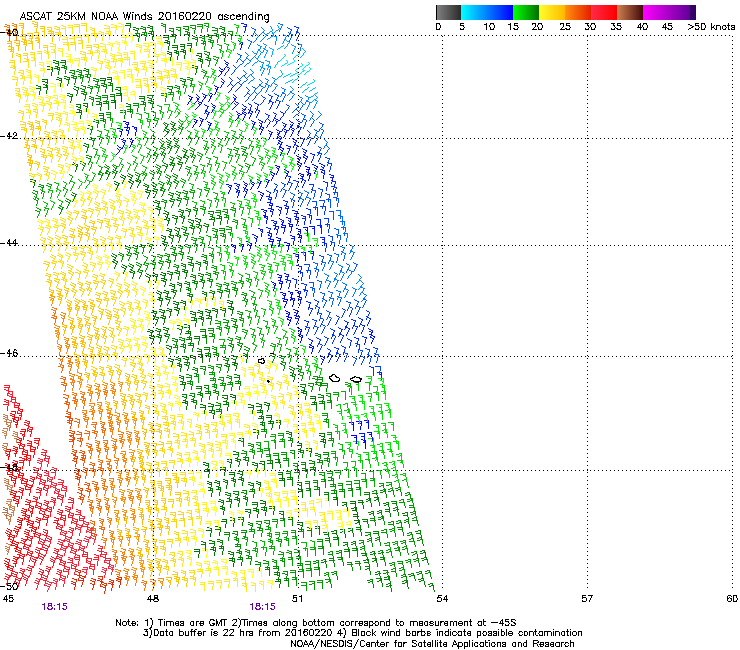Click the legend label '35' under the color bar
This screenshot has height=650, width=740.
click(616, 27)
